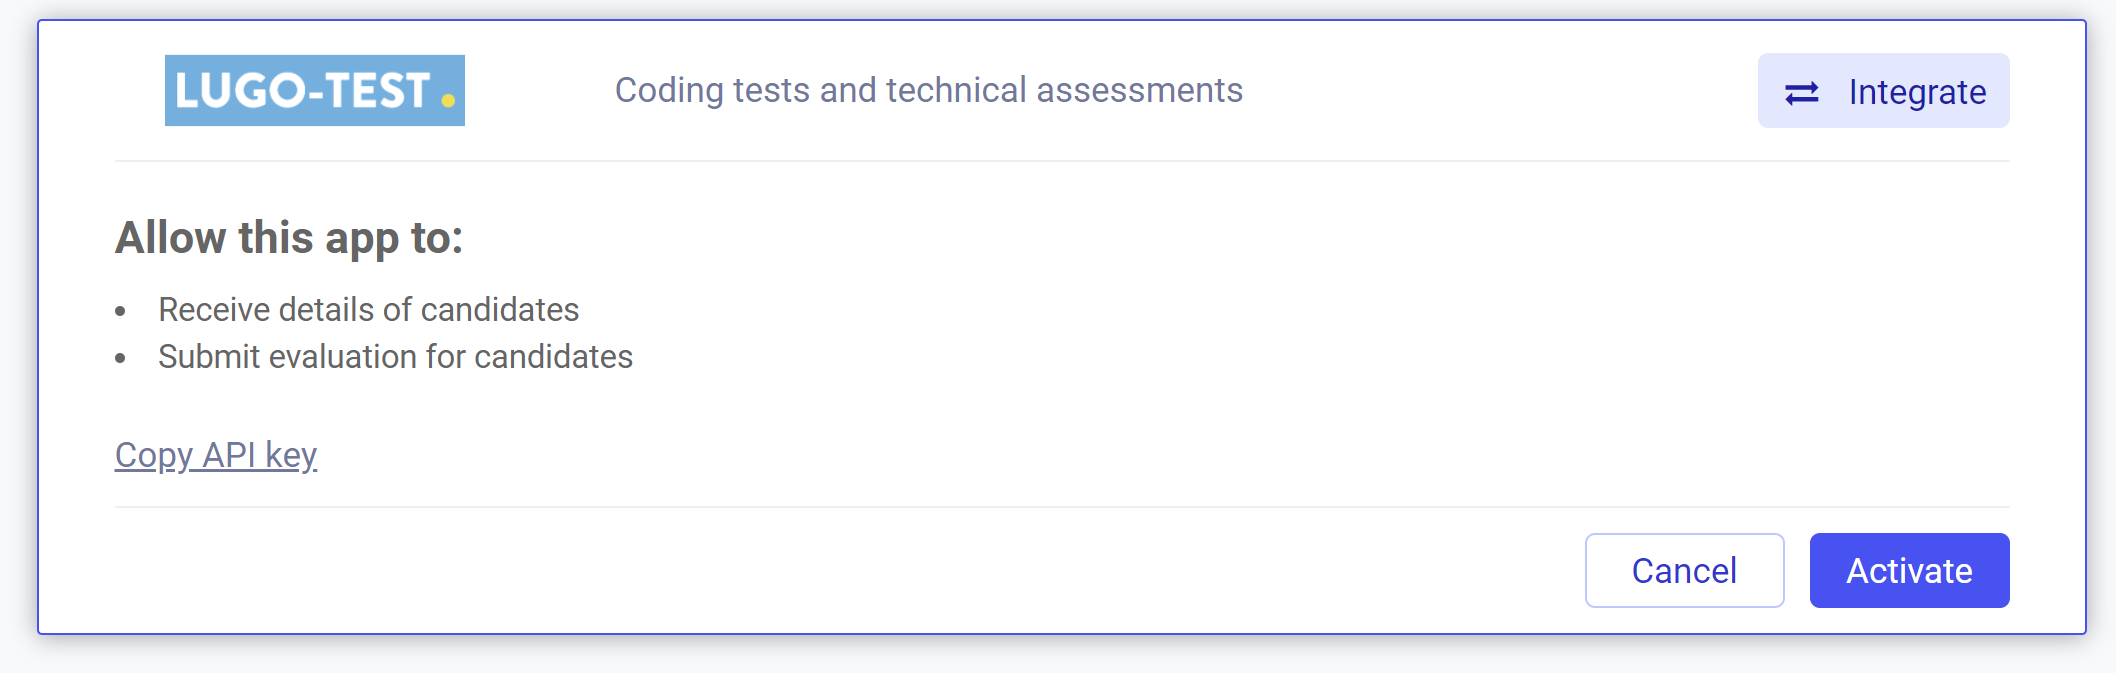Select the word LUGO in logo
The width and height of the screenshot is (2116, 673).
[240, 91]
